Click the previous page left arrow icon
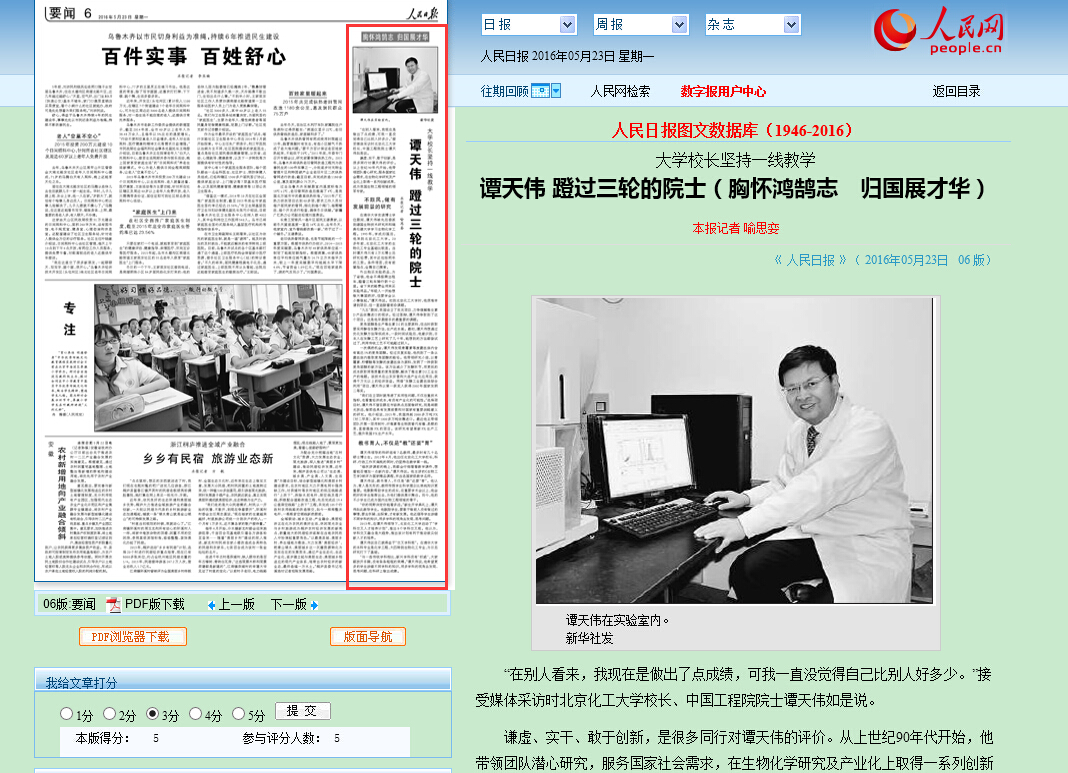 211,605
